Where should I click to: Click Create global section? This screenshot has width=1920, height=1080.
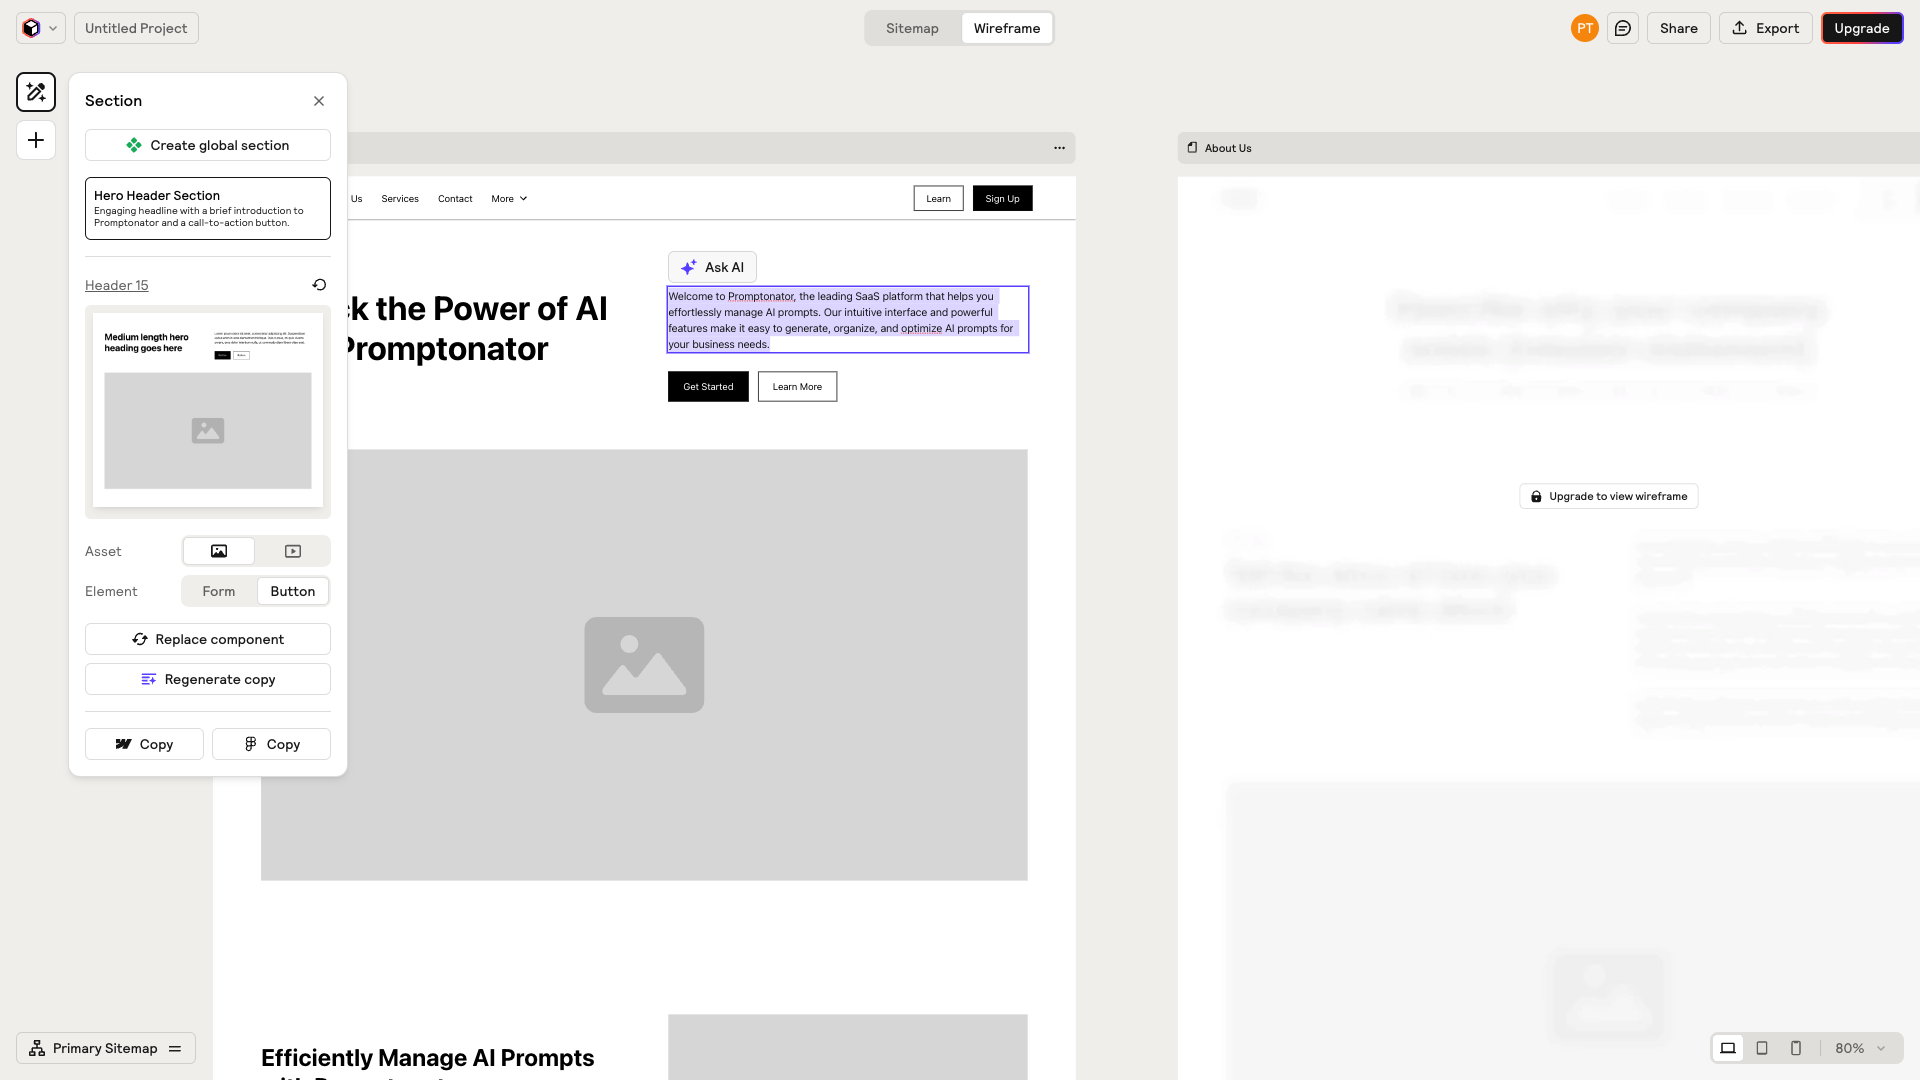[x=207, y=145]
